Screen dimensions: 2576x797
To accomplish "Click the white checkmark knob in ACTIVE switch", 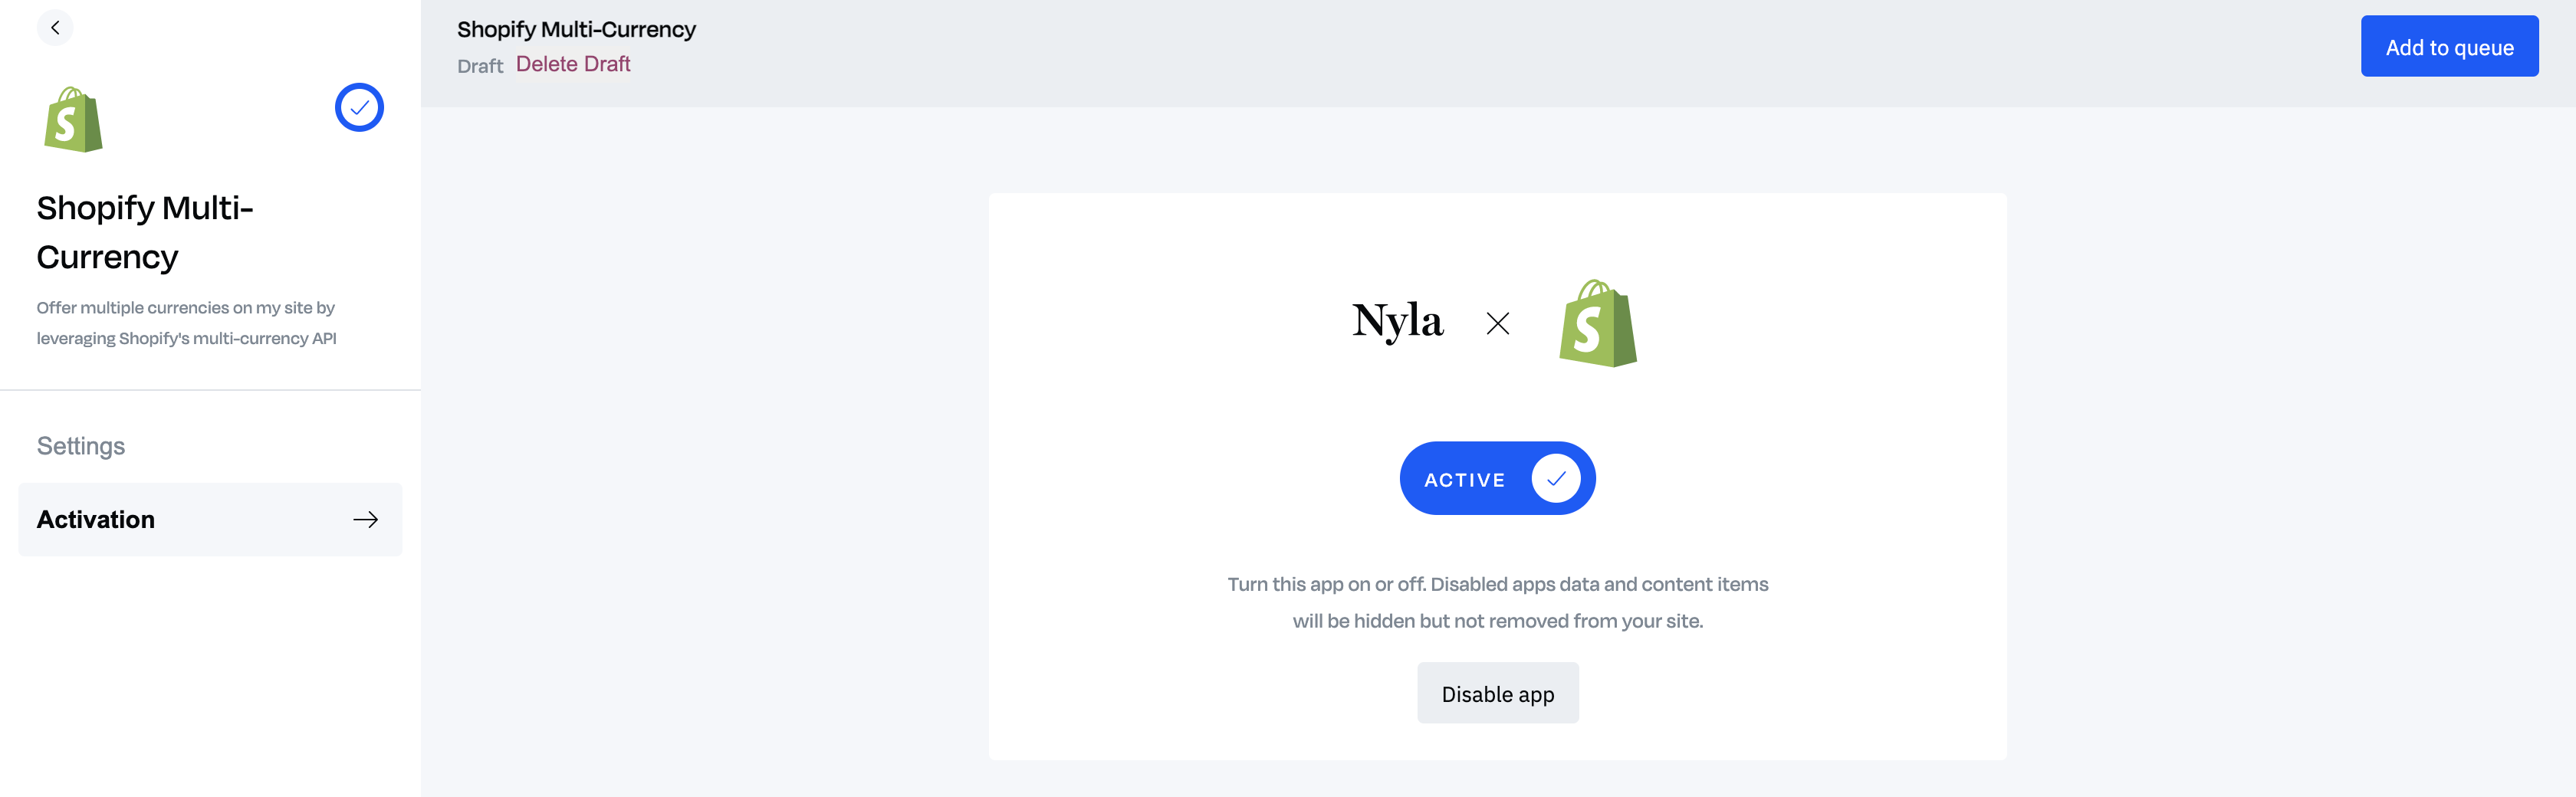I will [x=1555, y=479].
